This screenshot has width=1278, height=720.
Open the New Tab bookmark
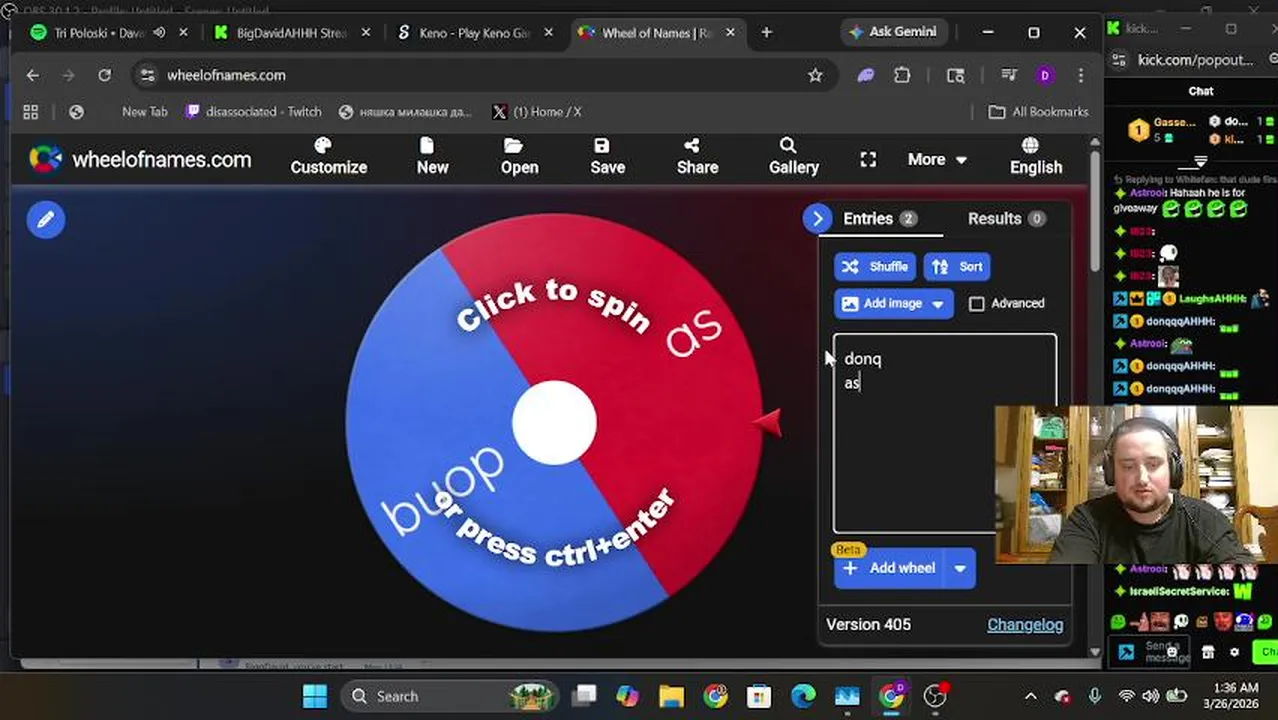click(x=144, y=112)
